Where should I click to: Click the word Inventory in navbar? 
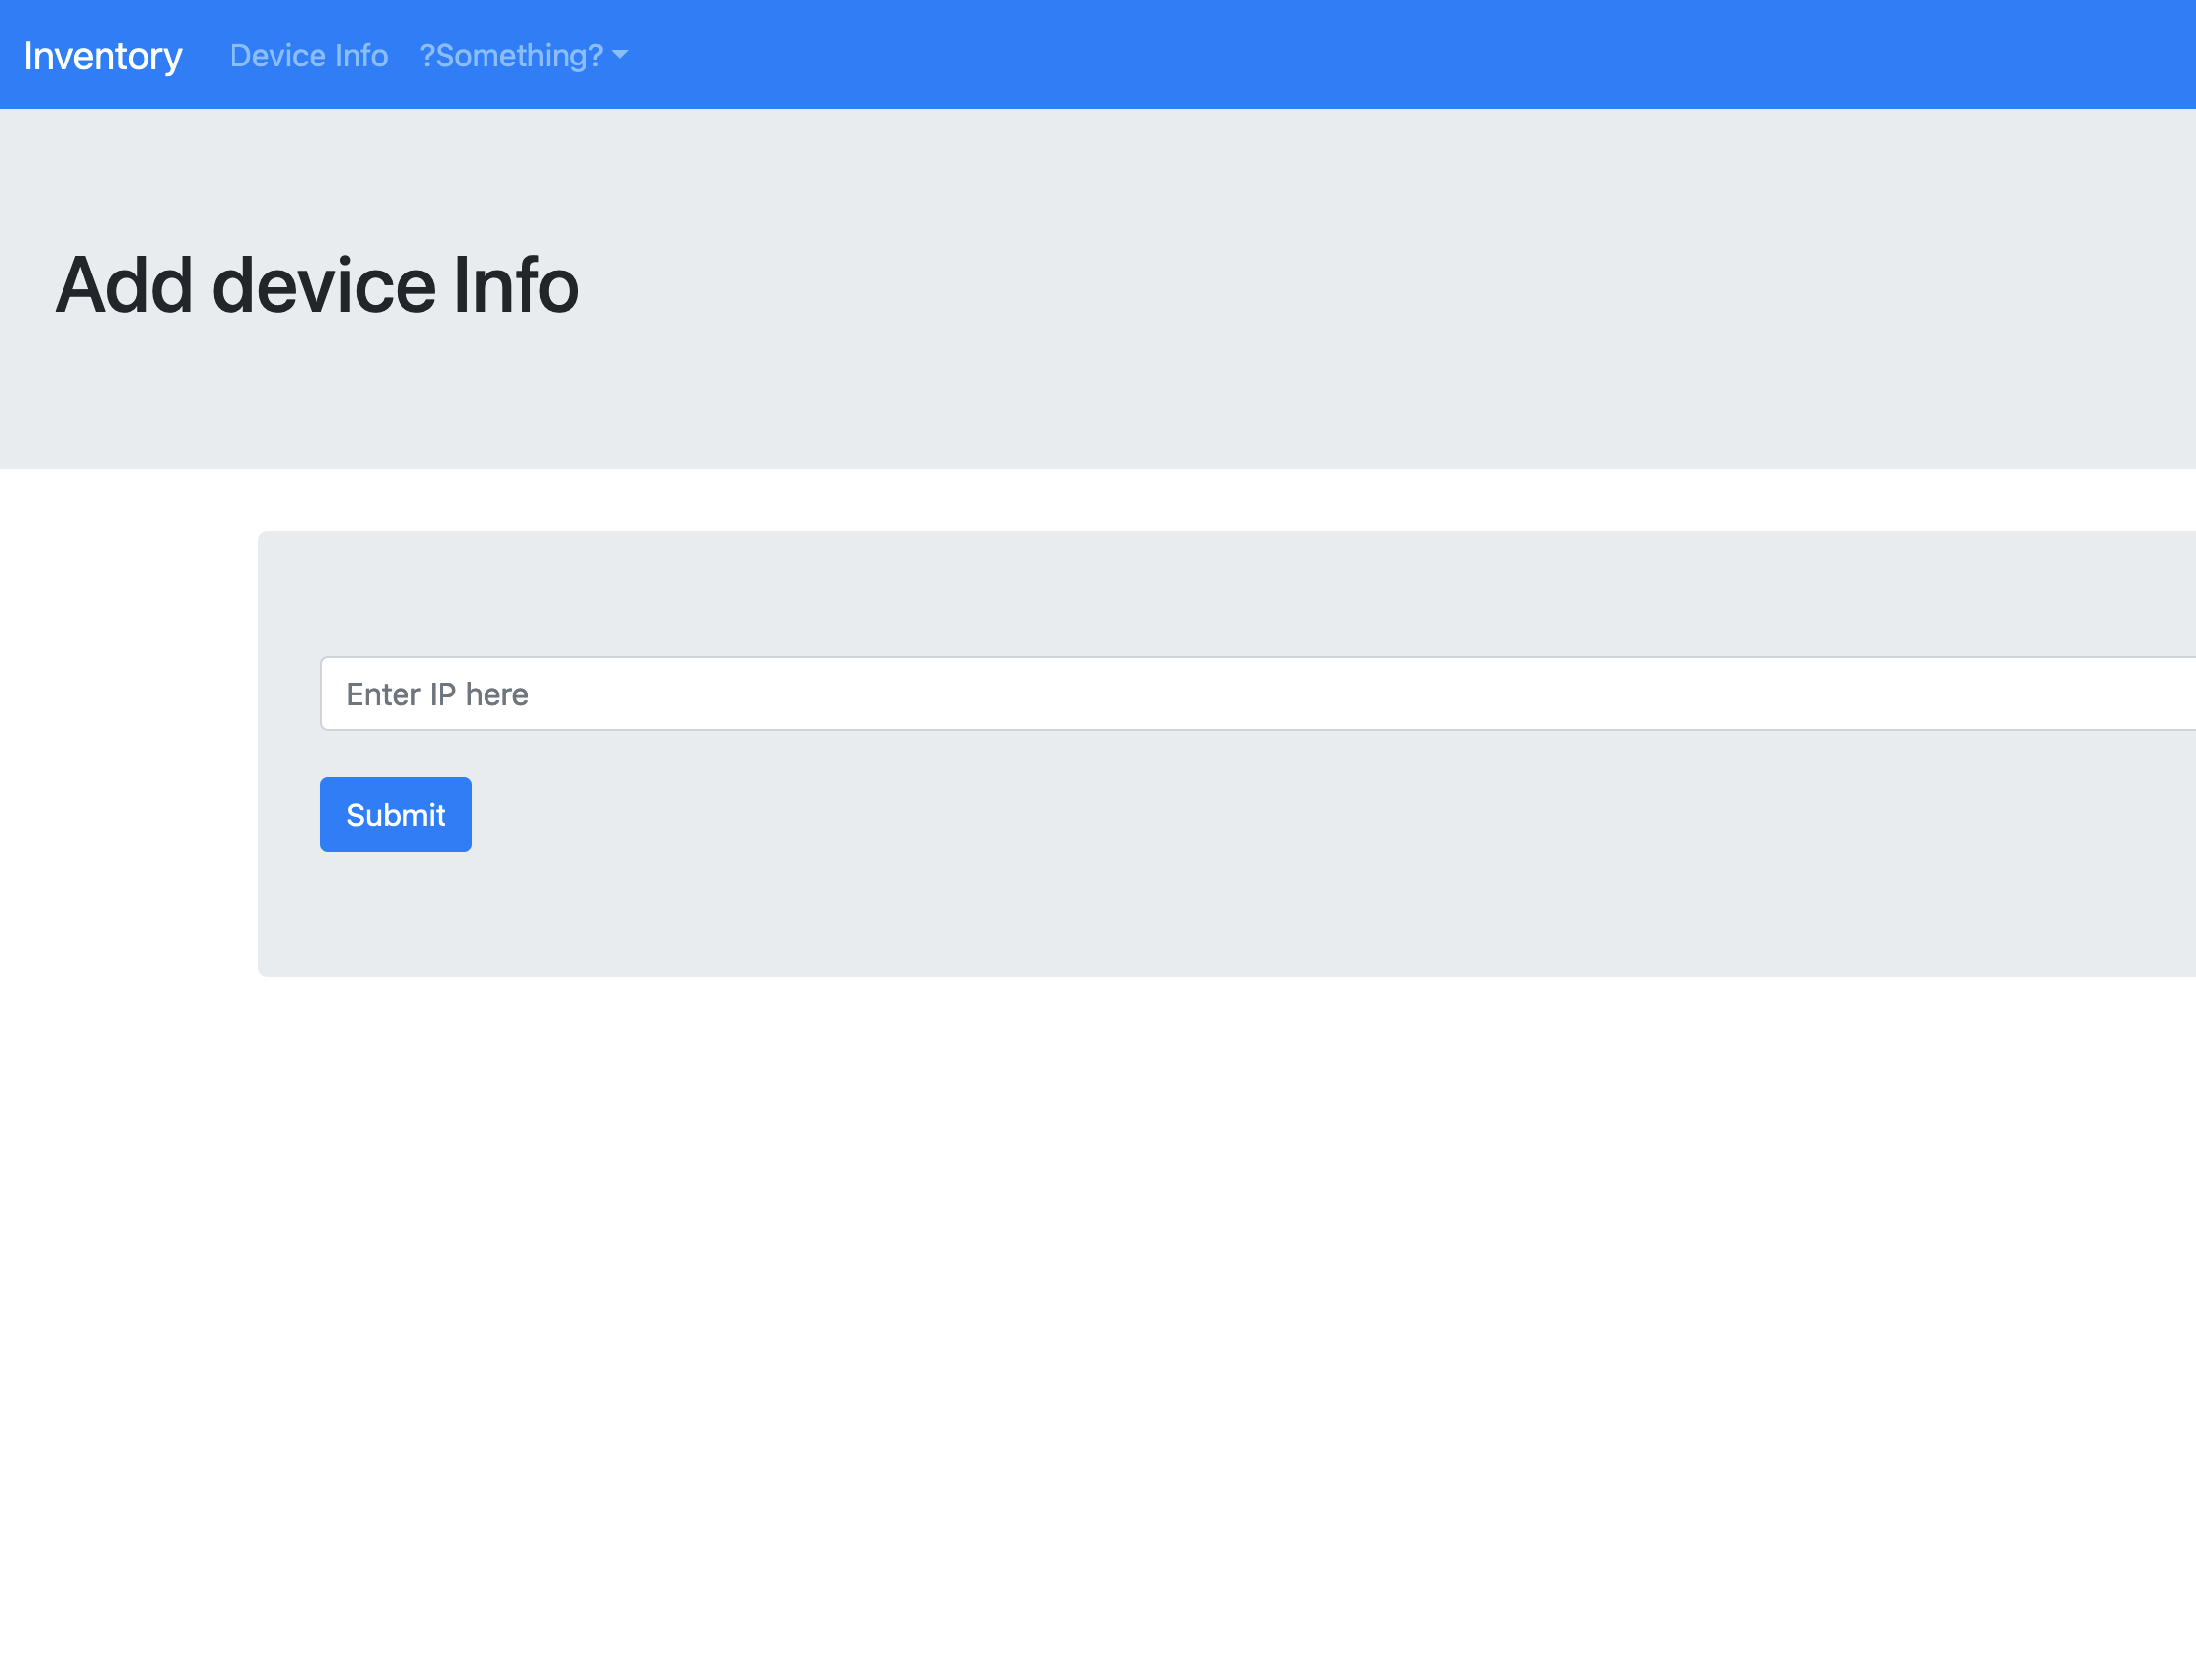[x=102, y=55]
